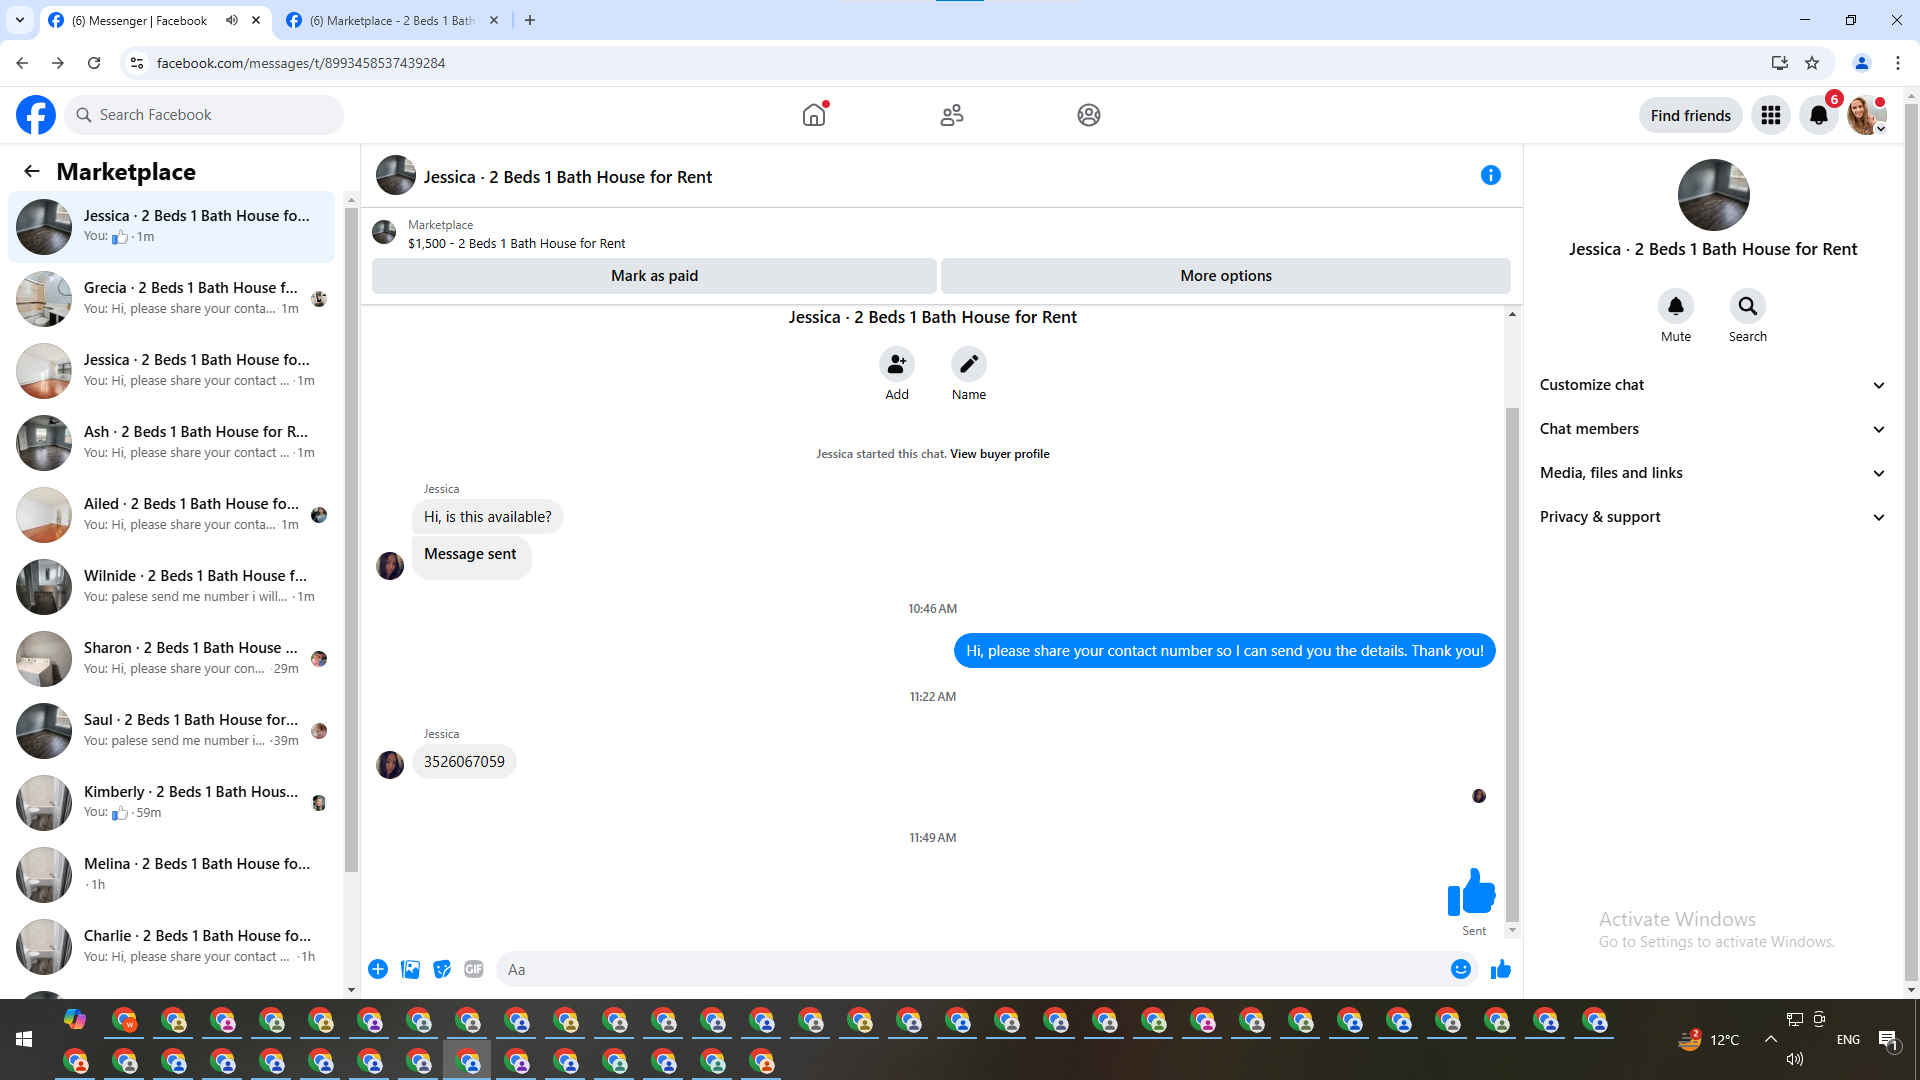
Task: Show hidden system tray icons
Action: [1771, 1040]
